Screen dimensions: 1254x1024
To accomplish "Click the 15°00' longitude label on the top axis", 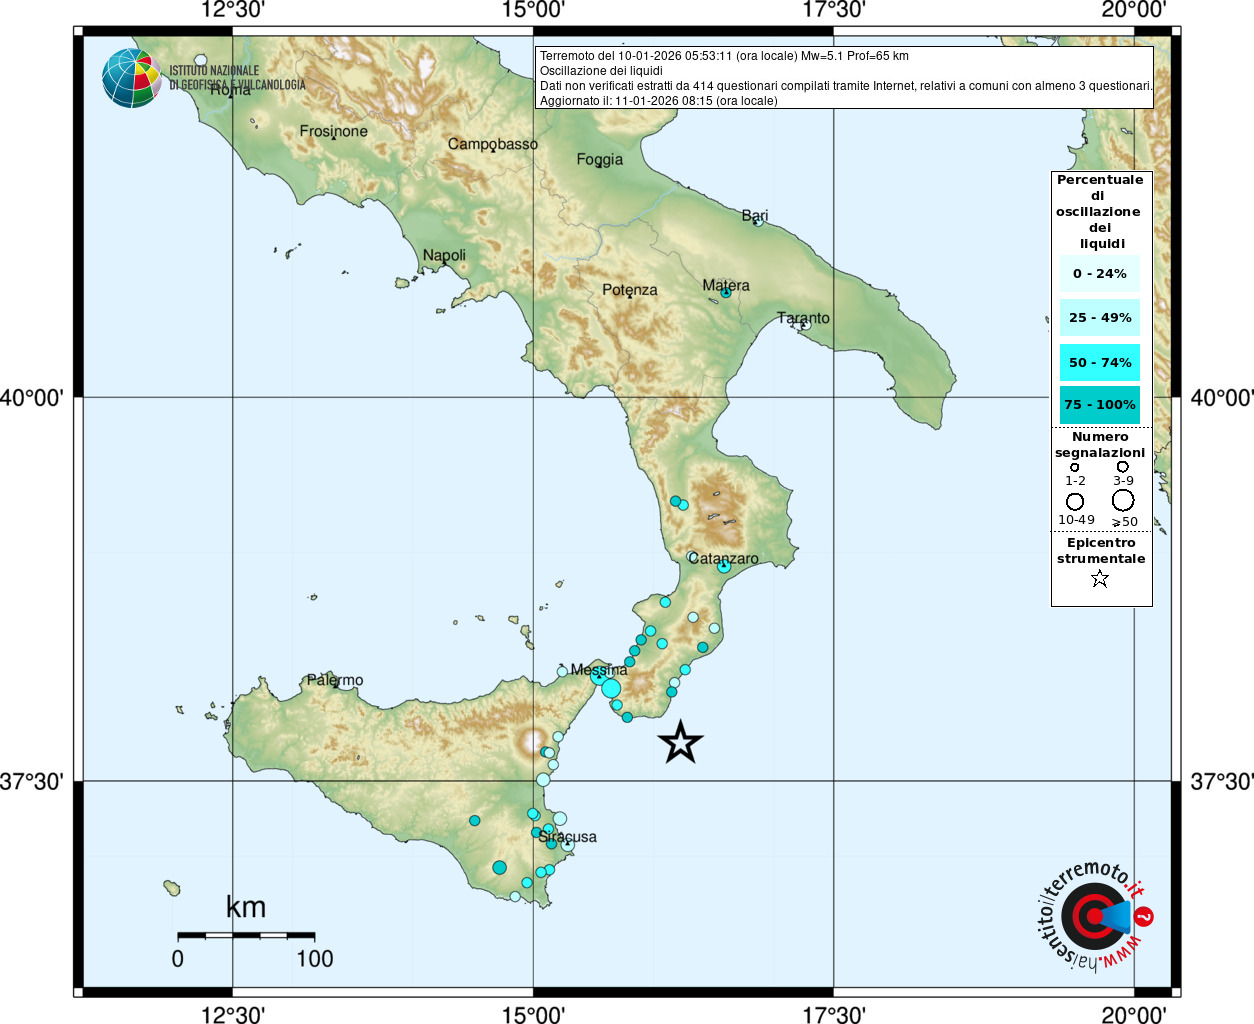I will [533, 10].
